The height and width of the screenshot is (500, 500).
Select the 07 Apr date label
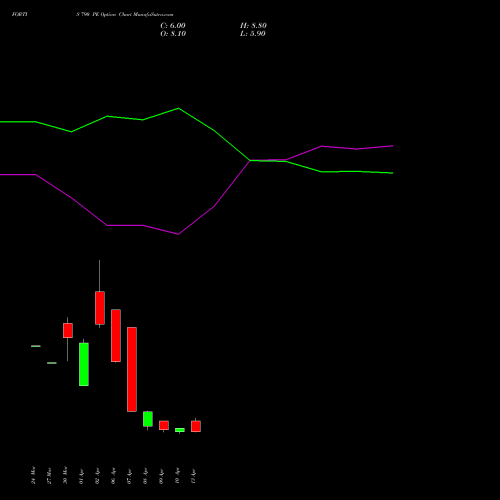click(x=129, y=476)
